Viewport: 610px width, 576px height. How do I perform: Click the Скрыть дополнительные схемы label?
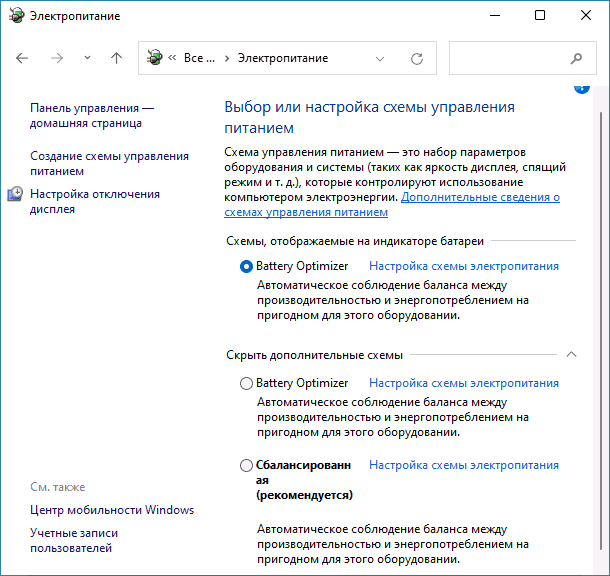(314, 355)
